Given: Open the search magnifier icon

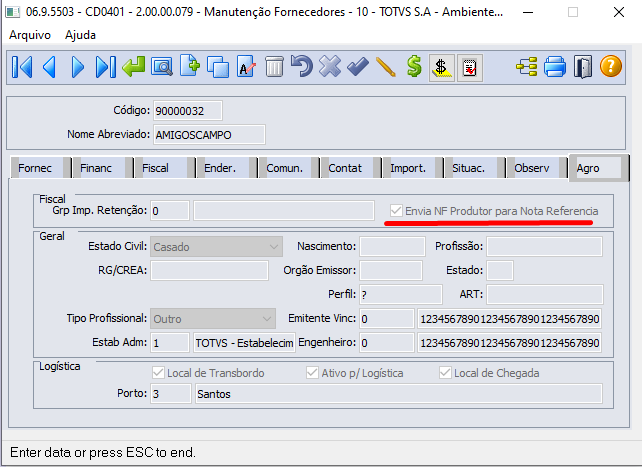Looking at the screenshot, I should point(162,67).
